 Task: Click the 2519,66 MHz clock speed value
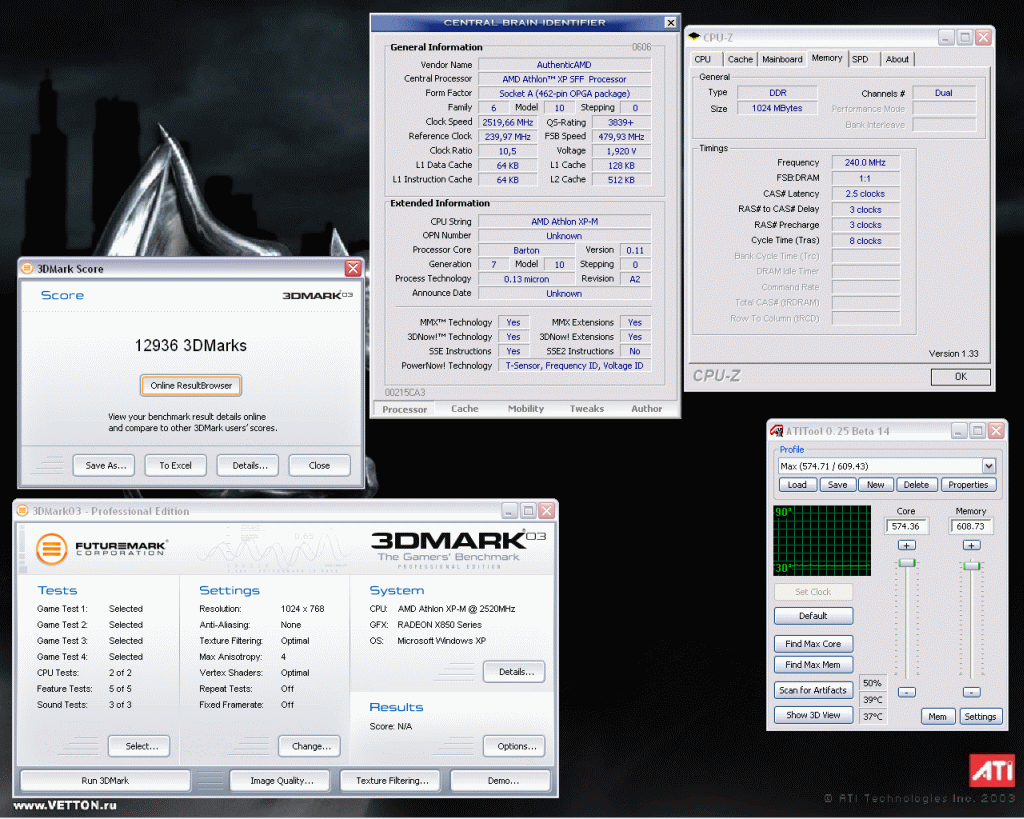click(x=507, y=122)
